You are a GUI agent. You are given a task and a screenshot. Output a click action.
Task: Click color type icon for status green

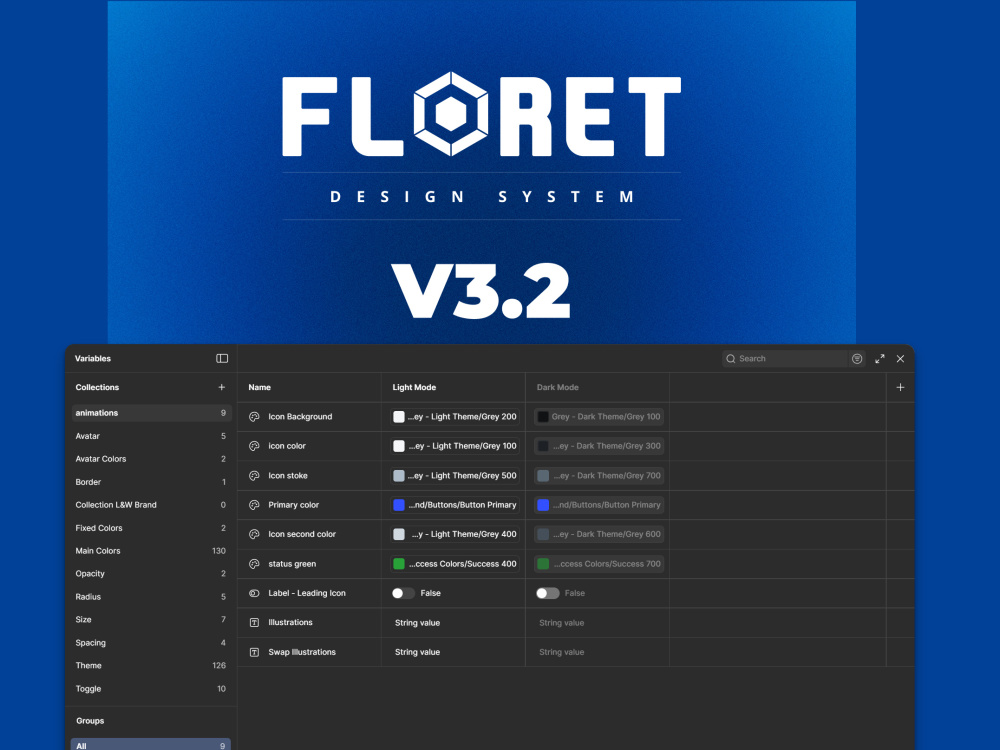(x=254, y=564)
